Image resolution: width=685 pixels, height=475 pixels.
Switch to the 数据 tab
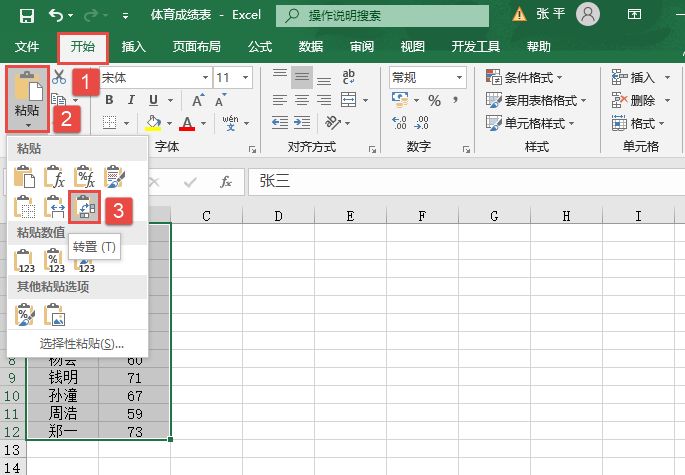311,46
